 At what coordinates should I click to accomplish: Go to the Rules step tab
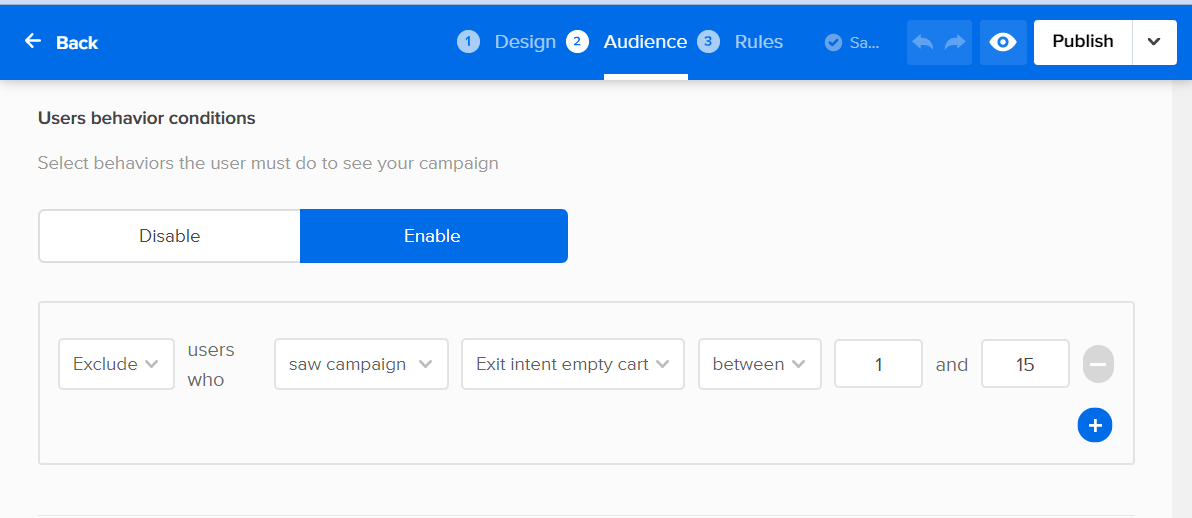coord(758,42)
